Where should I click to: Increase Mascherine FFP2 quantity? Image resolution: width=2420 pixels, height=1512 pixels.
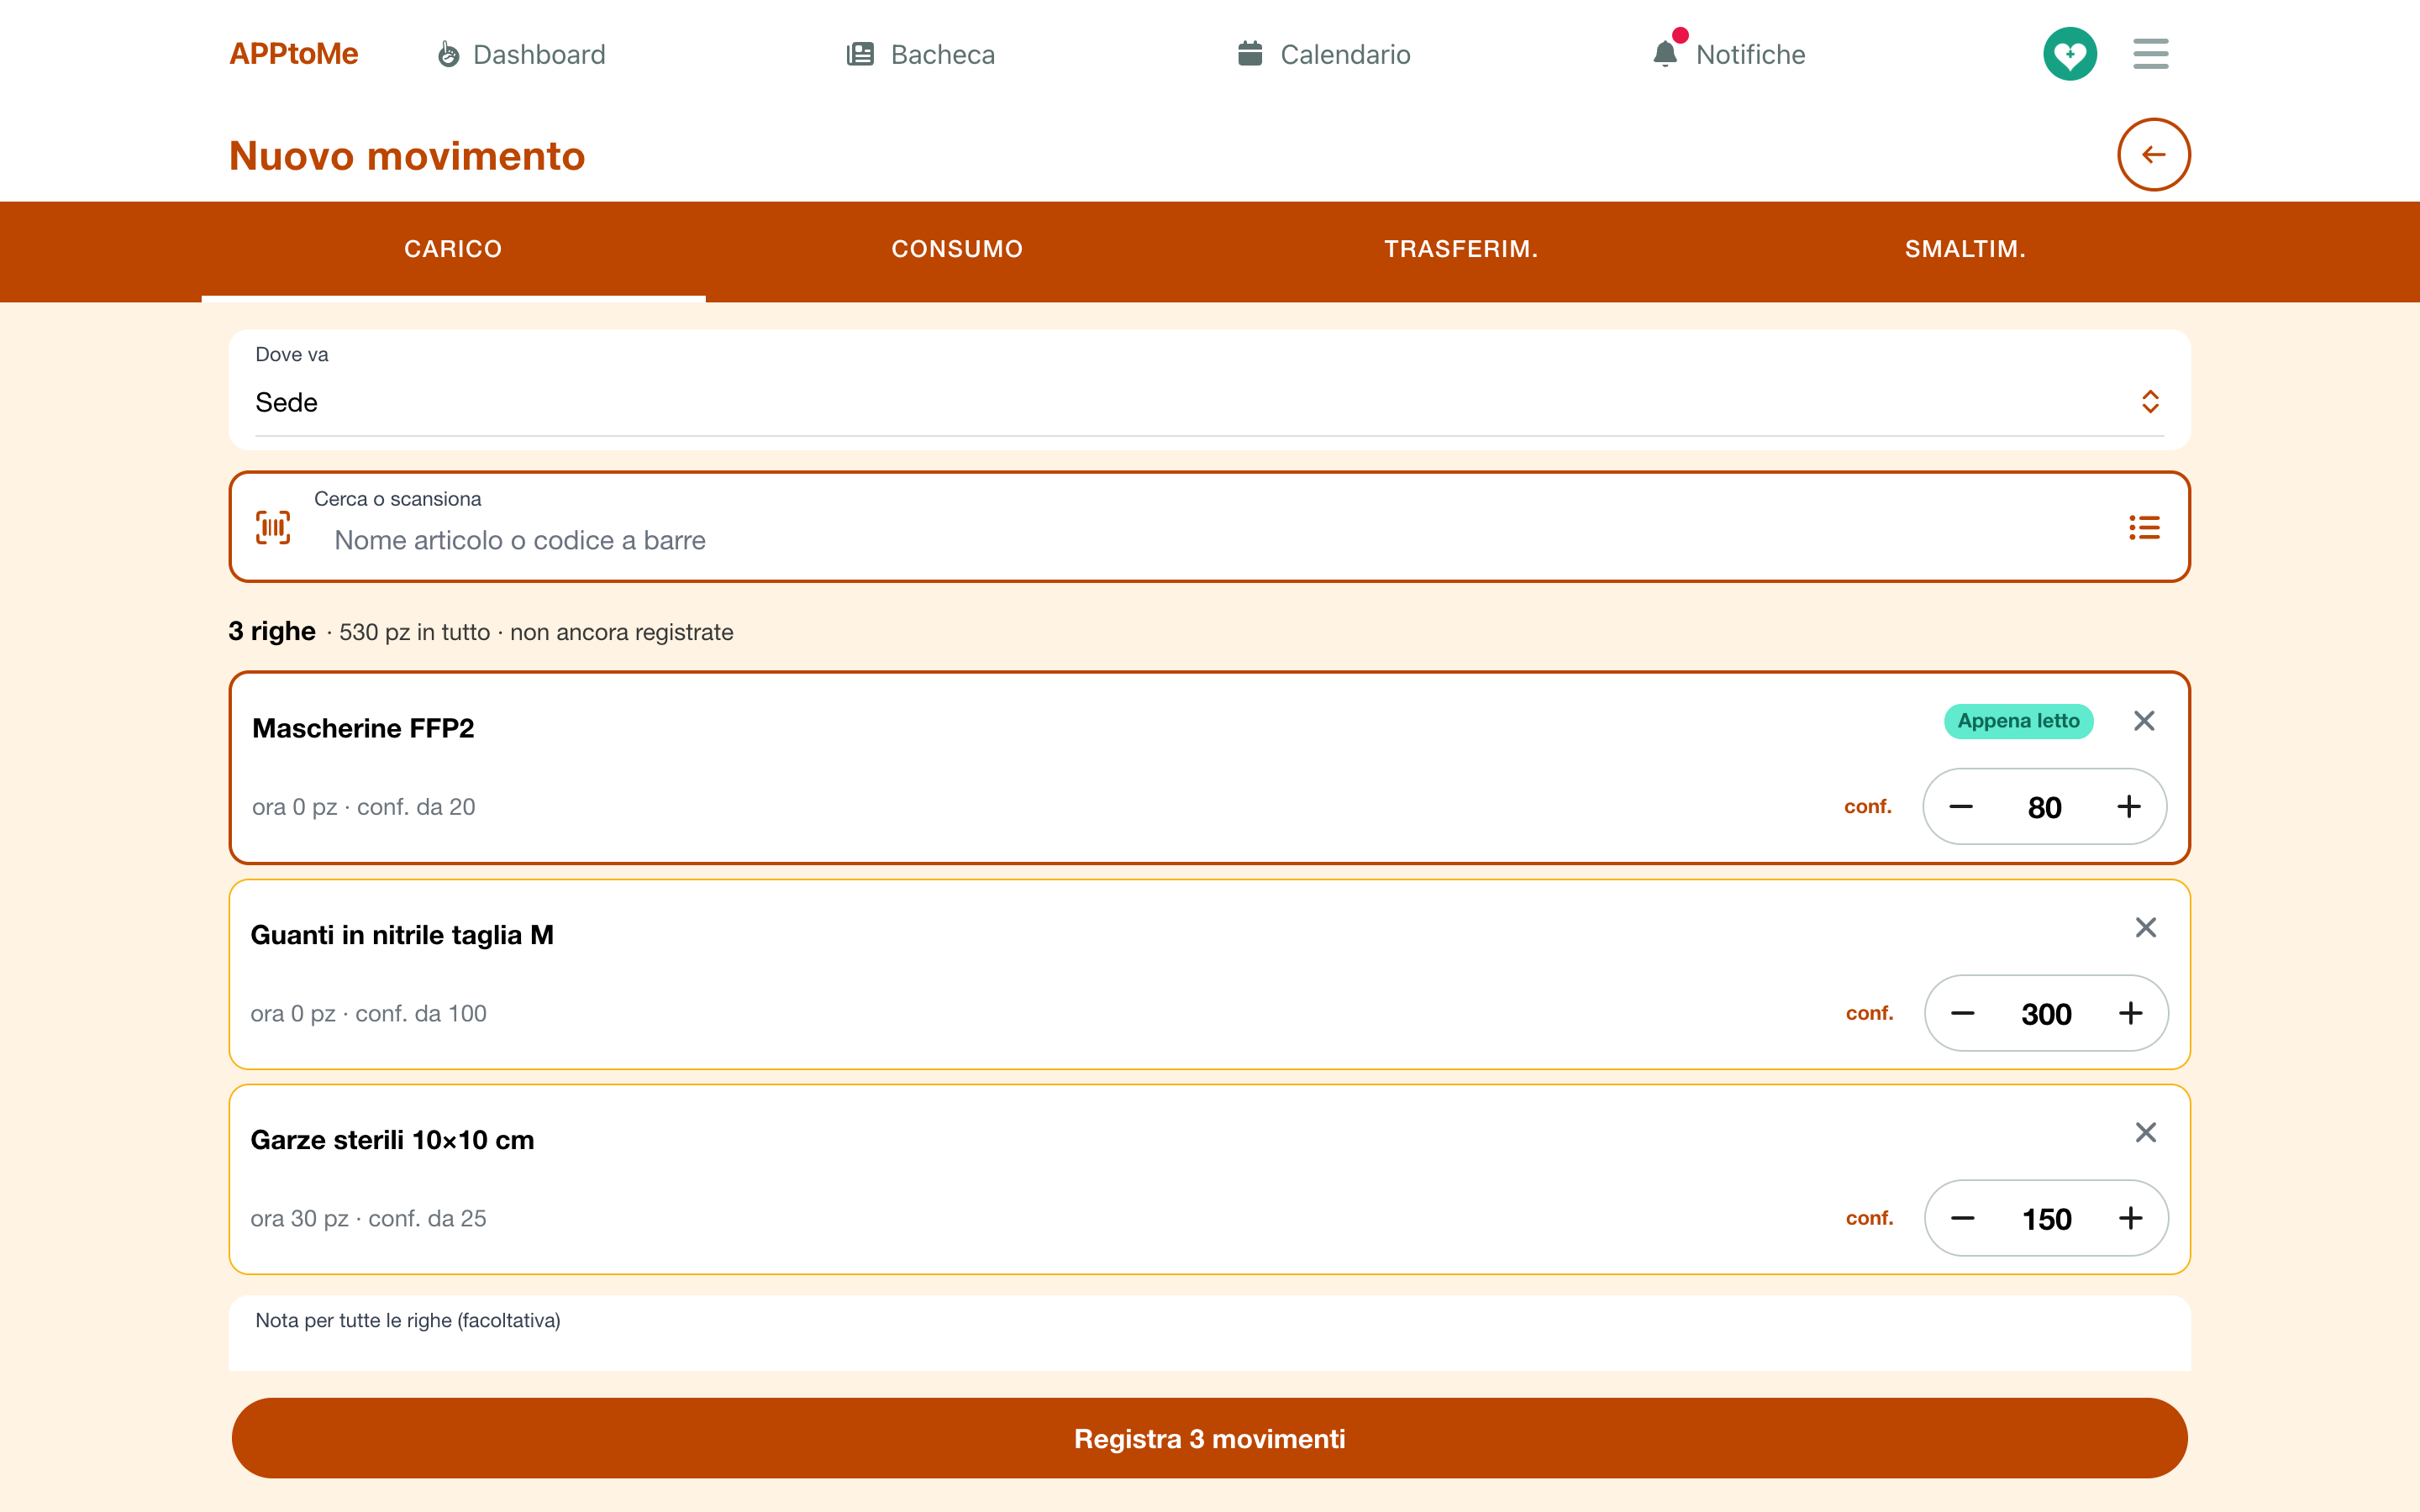[2129, 807]
